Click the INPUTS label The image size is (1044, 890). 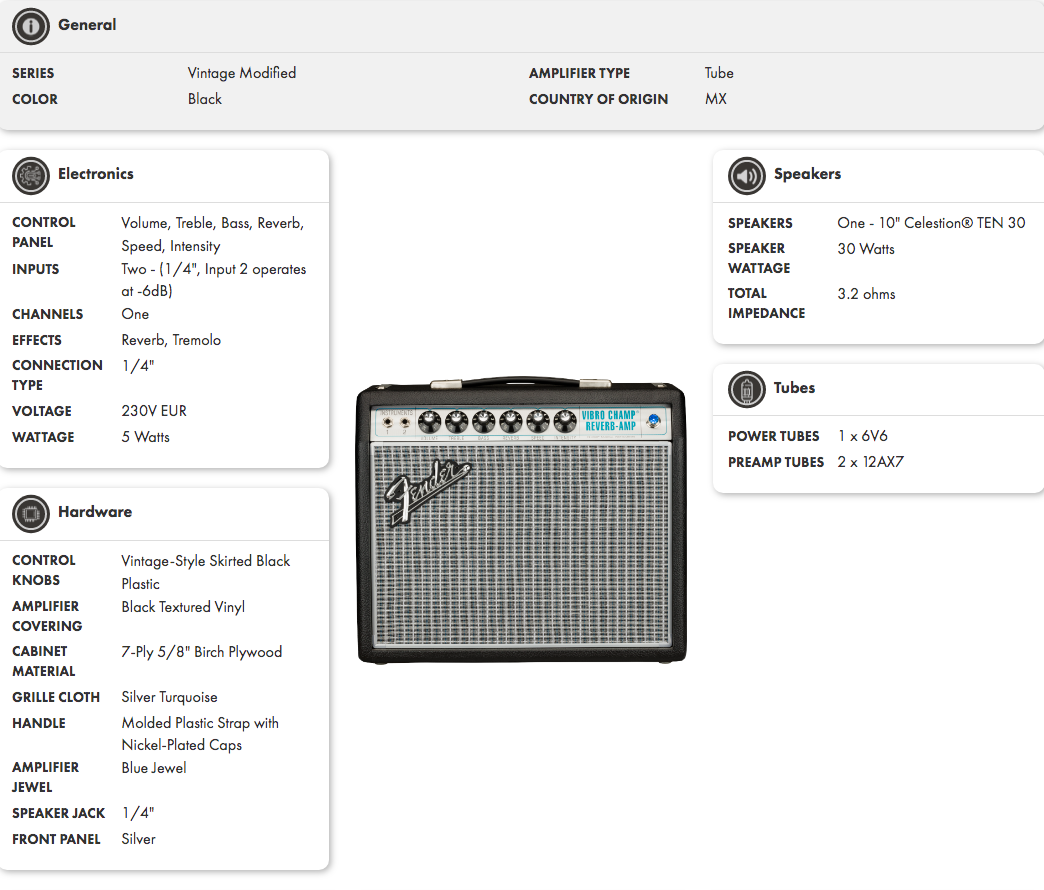tap(35, 270)
